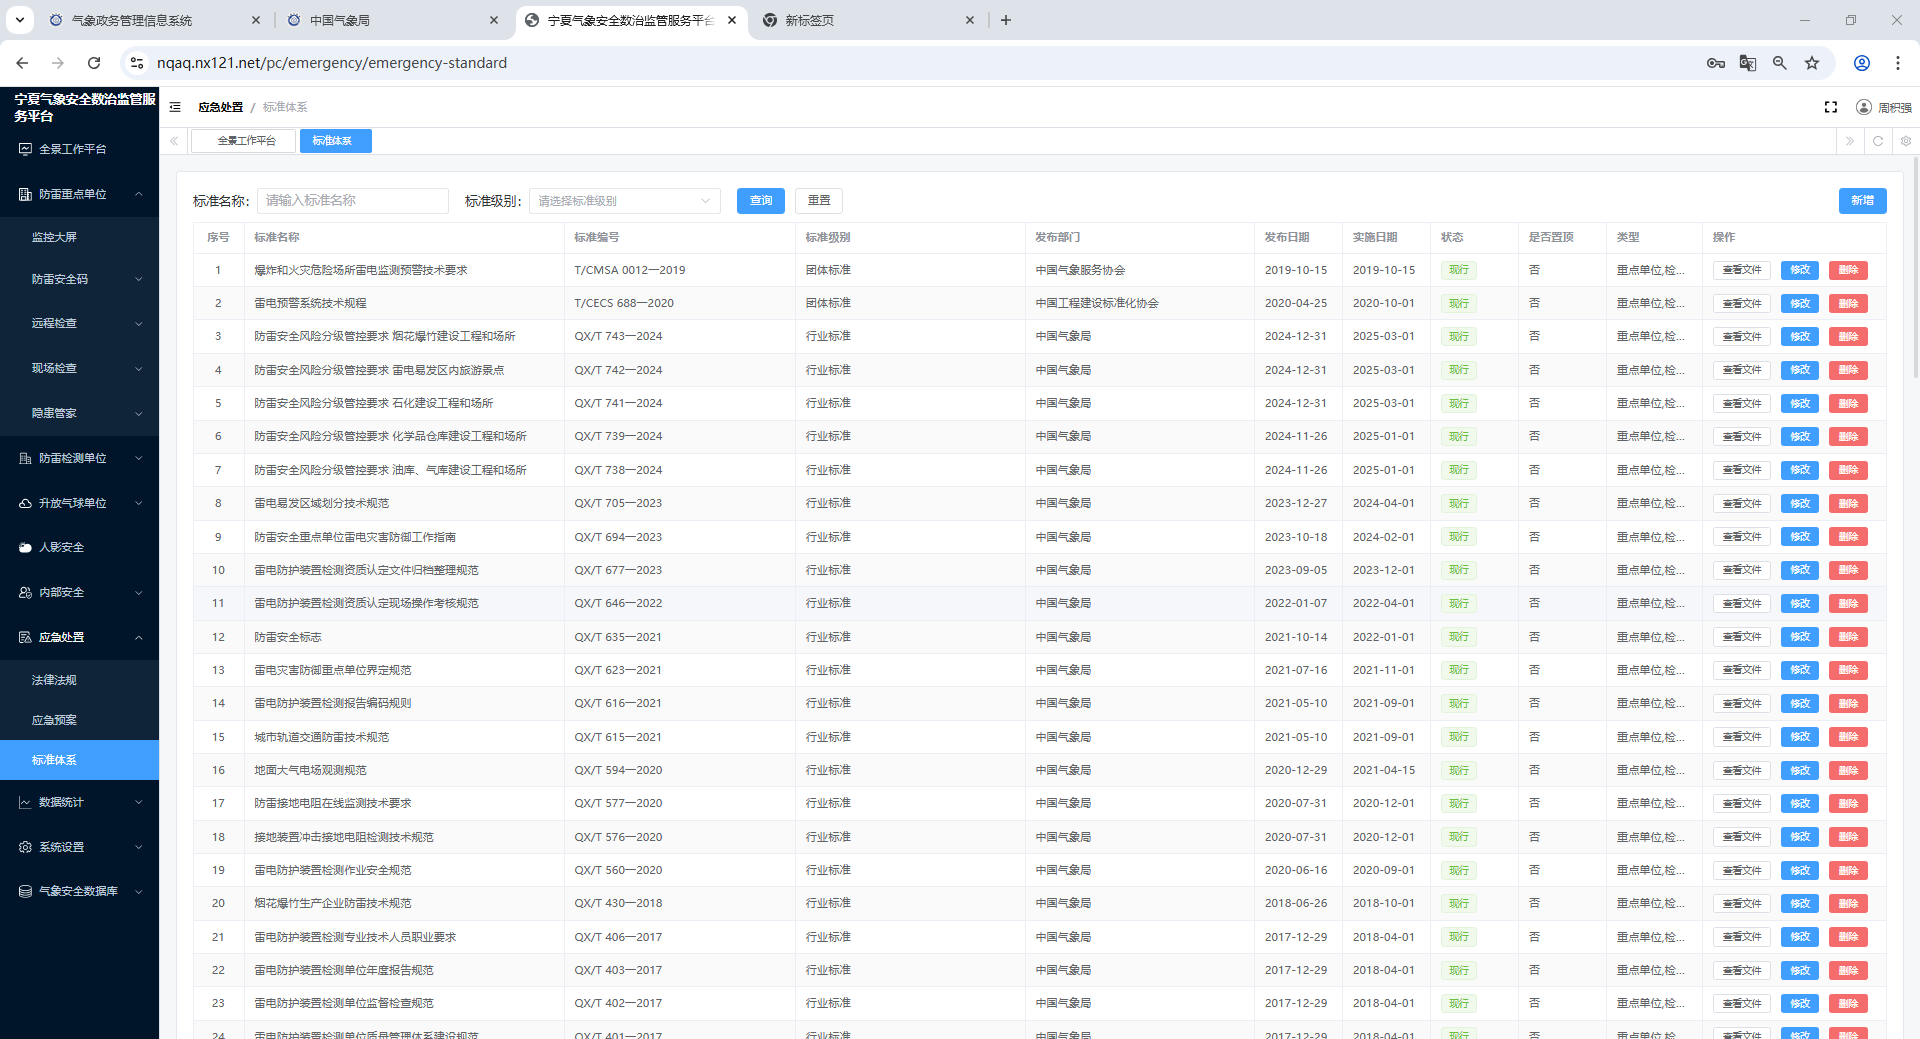Open 法律法规 in the sidebar
This screenshot has height=1039, width=1920.
[x=54, y=680]
